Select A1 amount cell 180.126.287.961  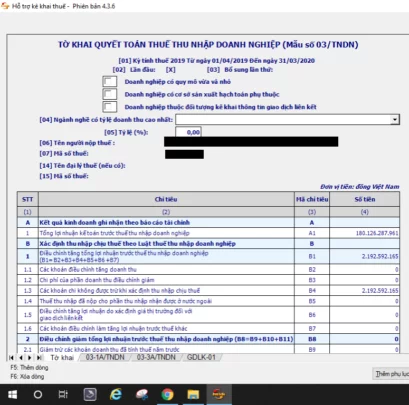pos(364,233)
